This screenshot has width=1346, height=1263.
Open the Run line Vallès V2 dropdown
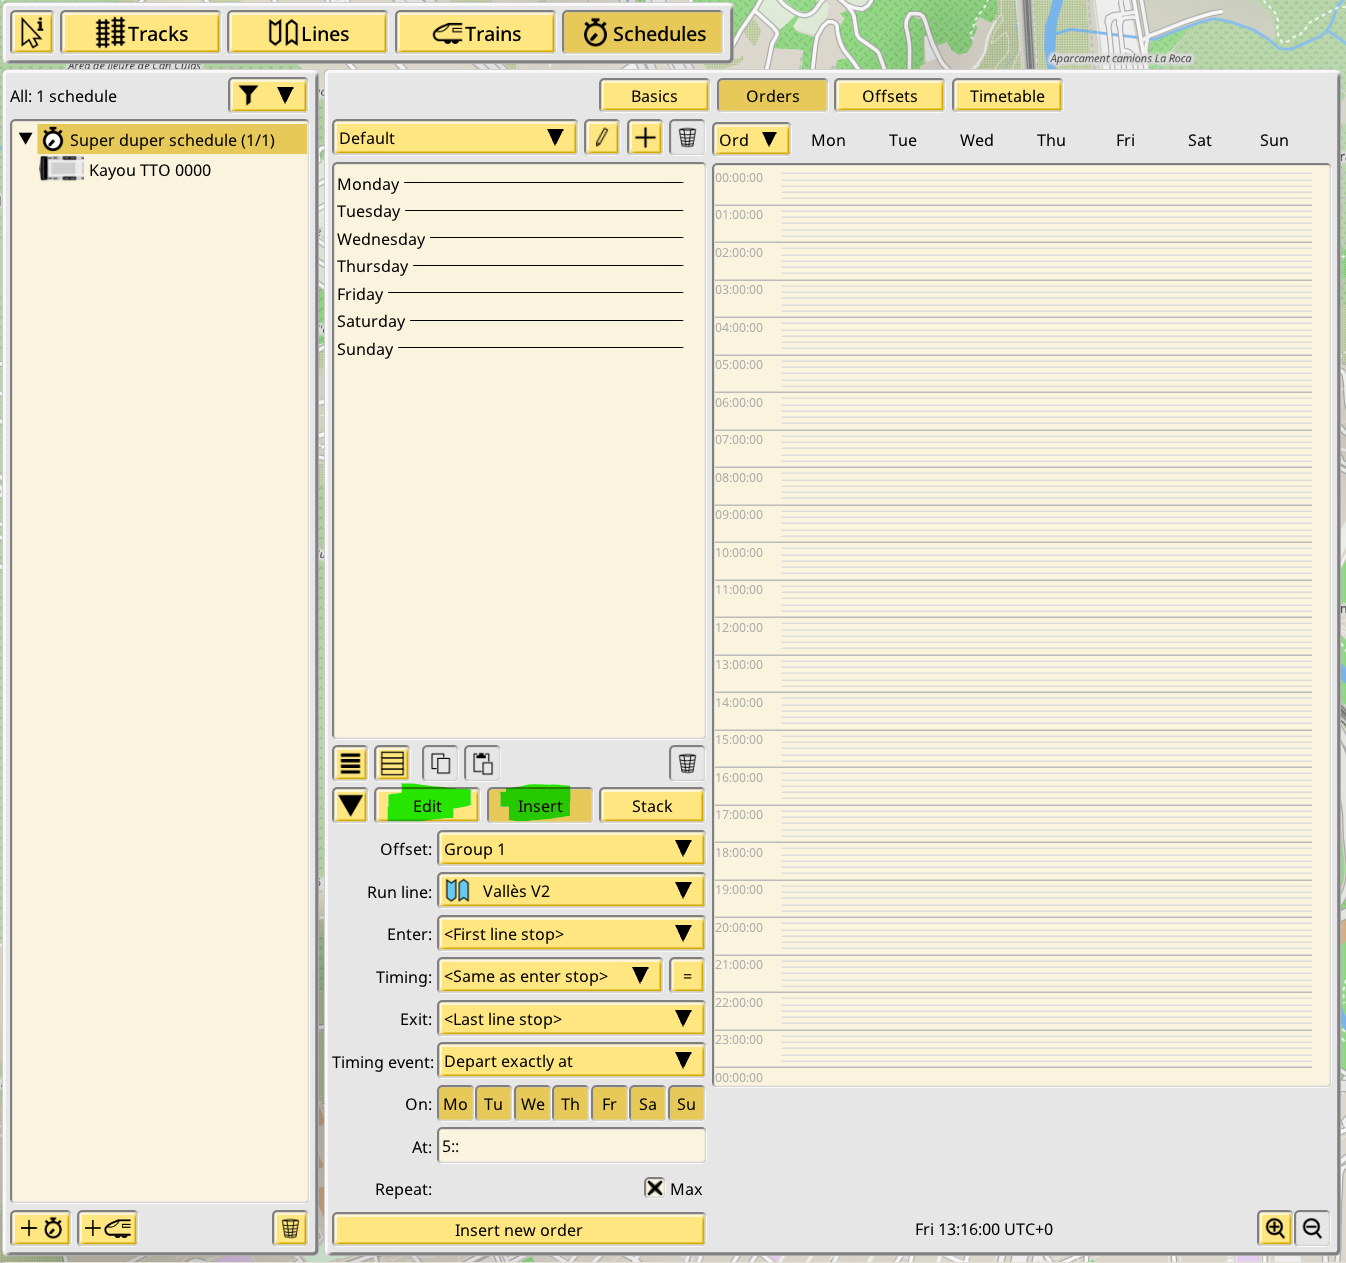571,891
